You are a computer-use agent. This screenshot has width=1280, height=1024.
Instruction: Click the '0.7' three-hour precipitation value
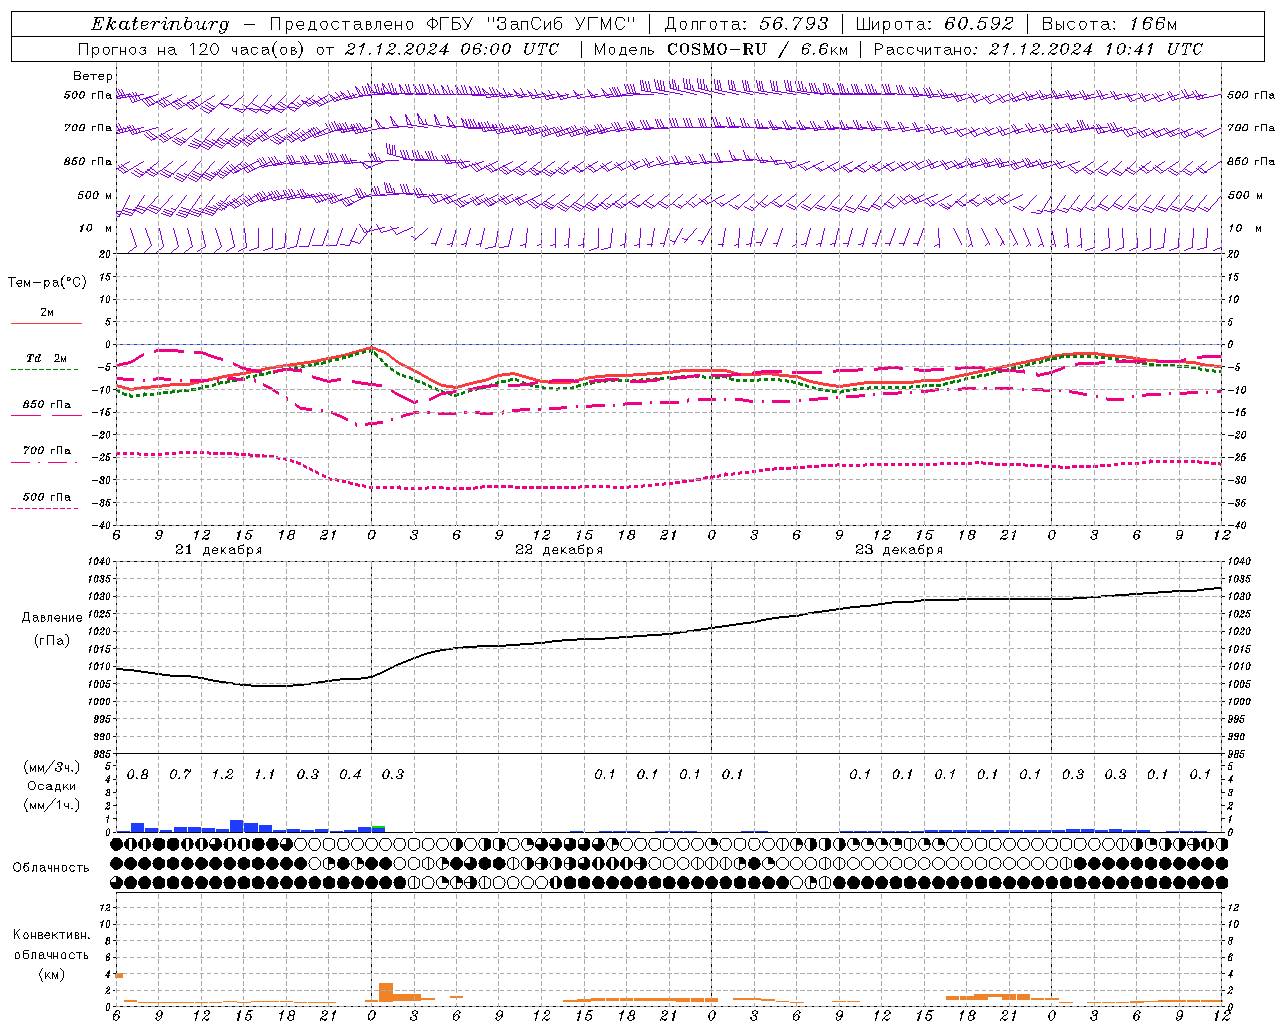tap(180, 774)
